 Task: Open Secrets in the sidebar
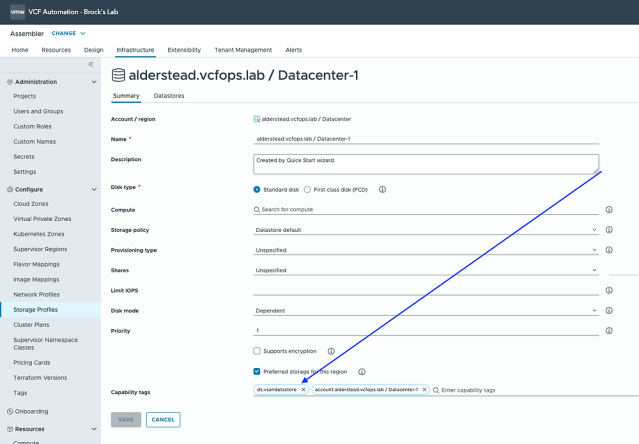(24, 156)
